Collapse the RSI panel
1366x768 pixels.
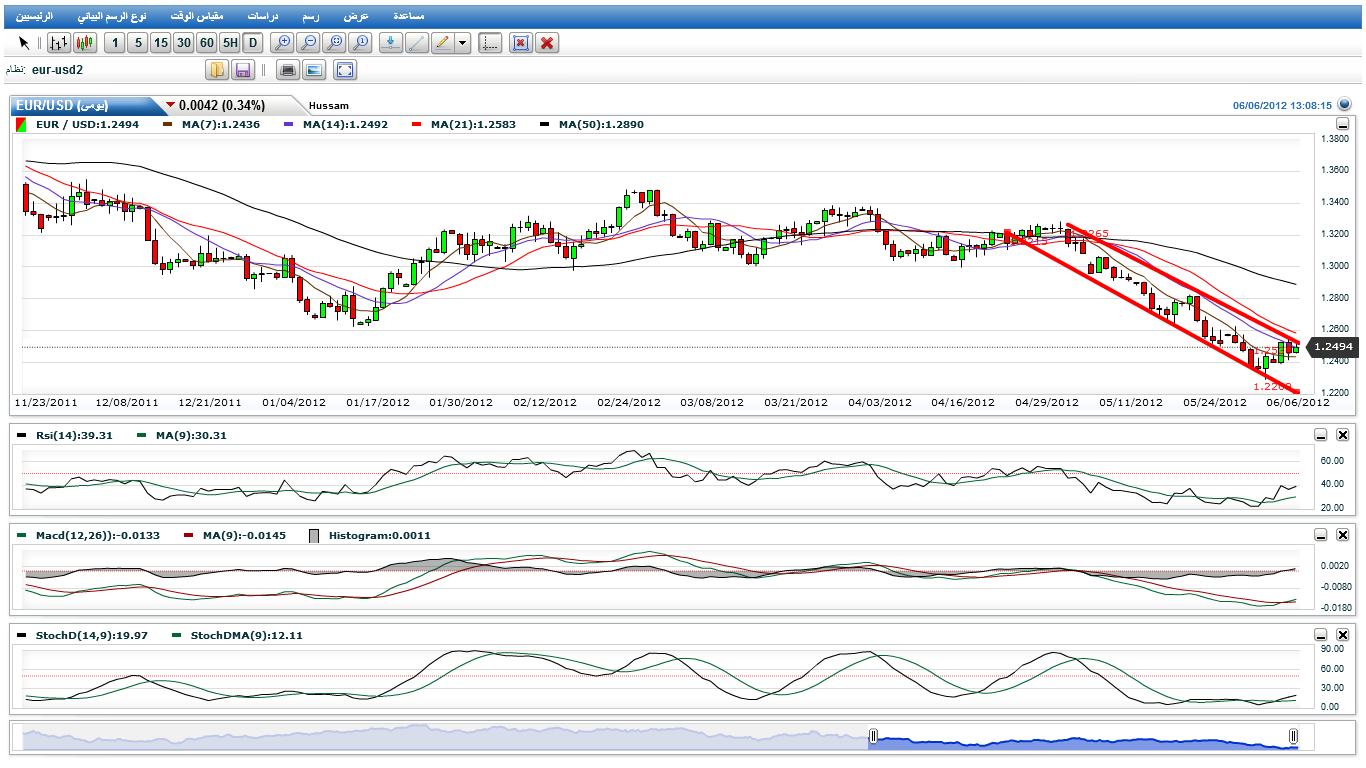tap(1321, 435)
